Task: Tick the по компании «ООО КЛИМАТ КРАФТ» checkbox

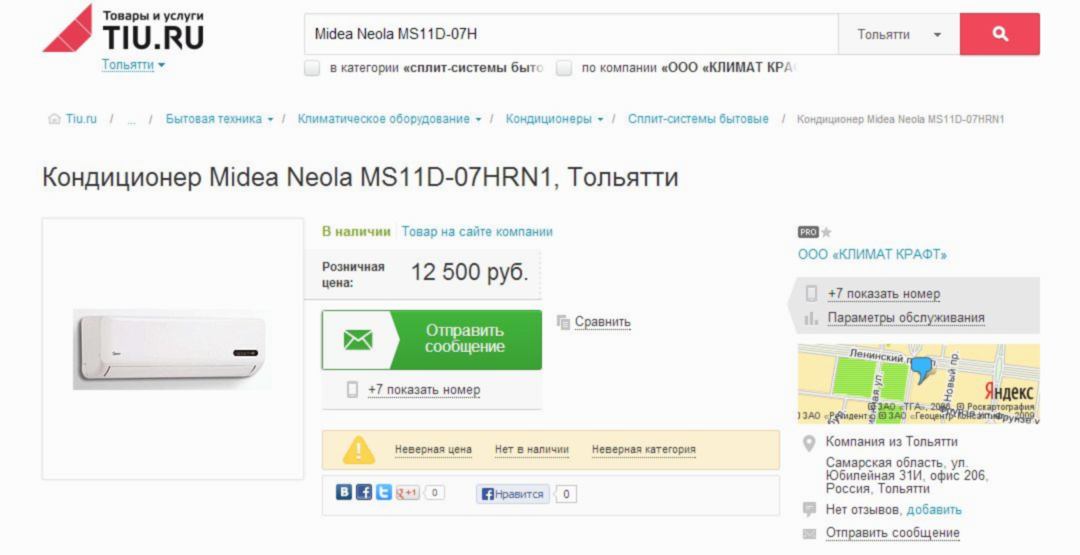Action: 564,68
